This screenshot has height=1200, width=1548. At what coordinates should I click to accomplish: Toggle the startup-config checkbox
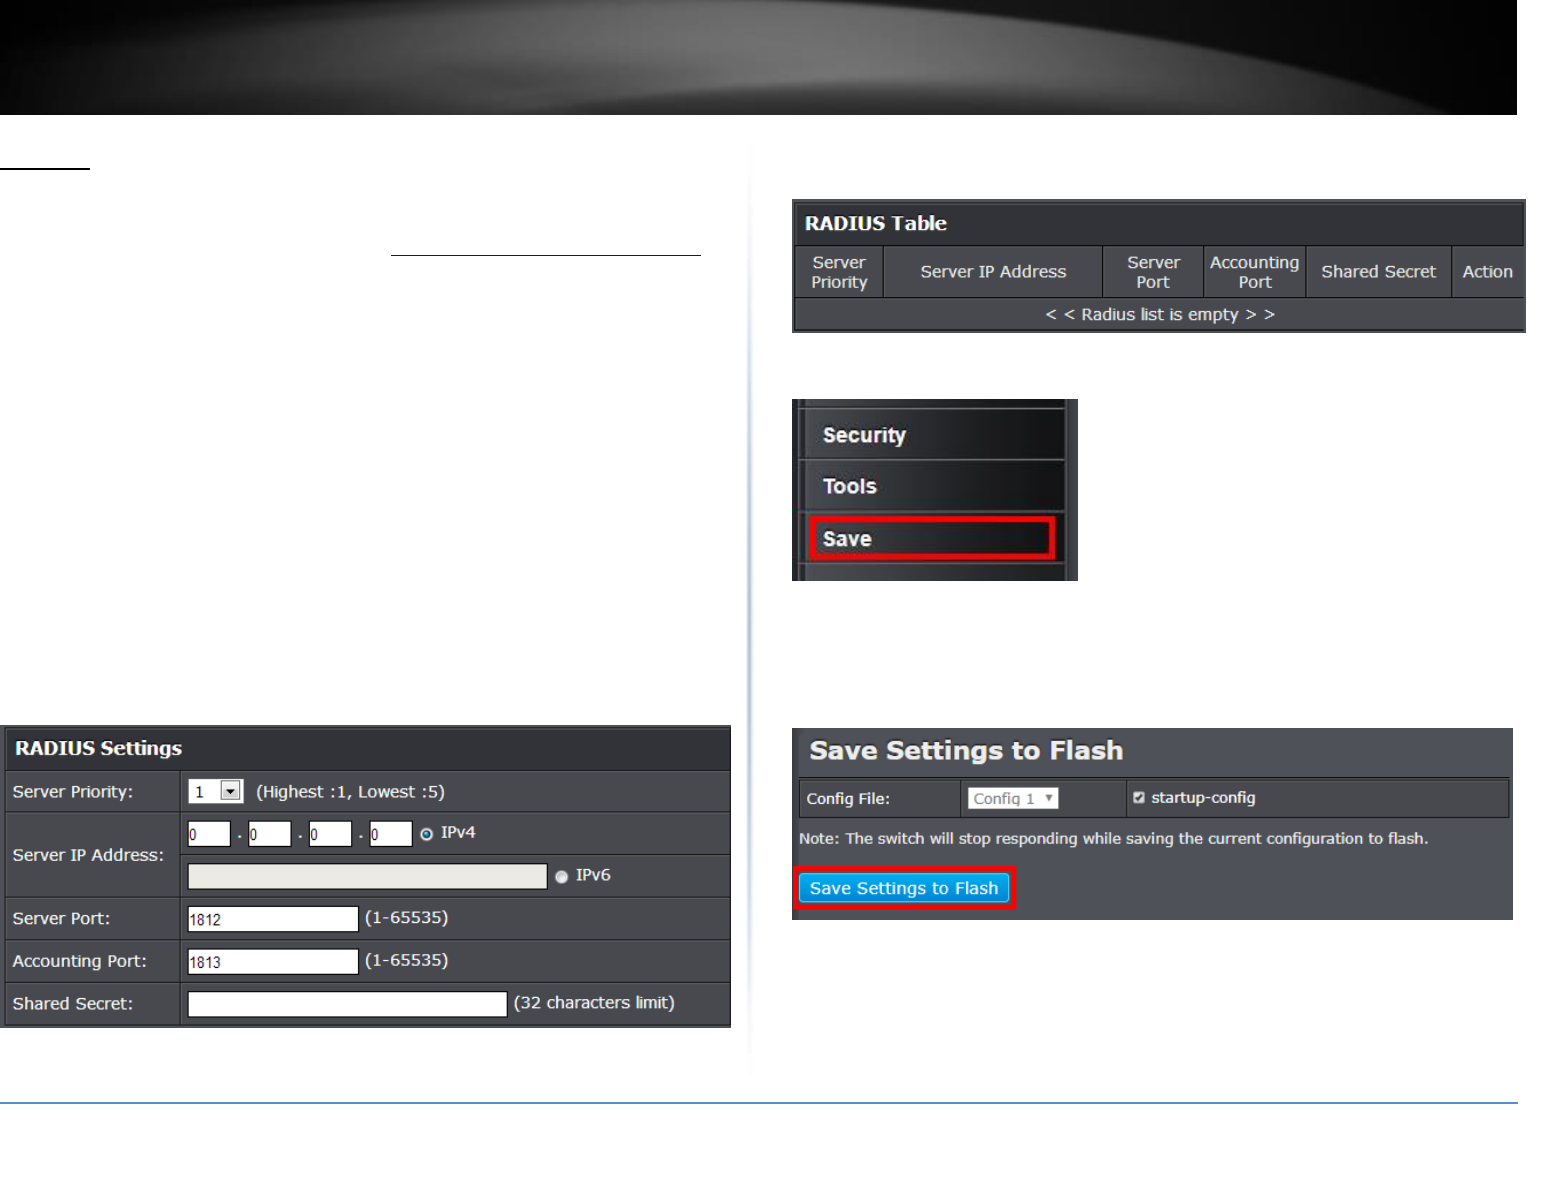click(1139, 798)
